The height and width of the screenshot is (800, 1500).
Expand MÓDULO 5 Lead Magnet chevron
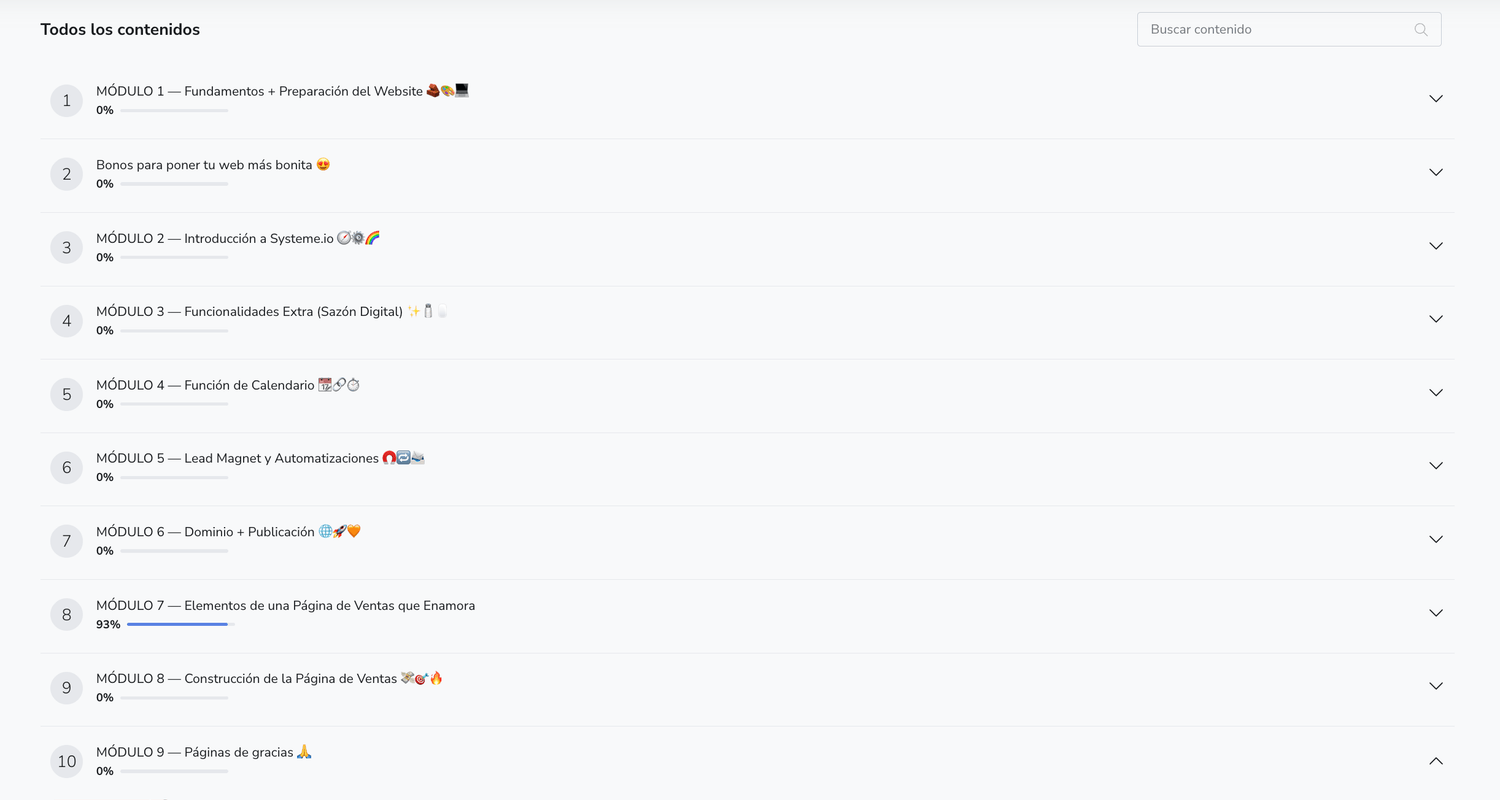point(1436,466)
